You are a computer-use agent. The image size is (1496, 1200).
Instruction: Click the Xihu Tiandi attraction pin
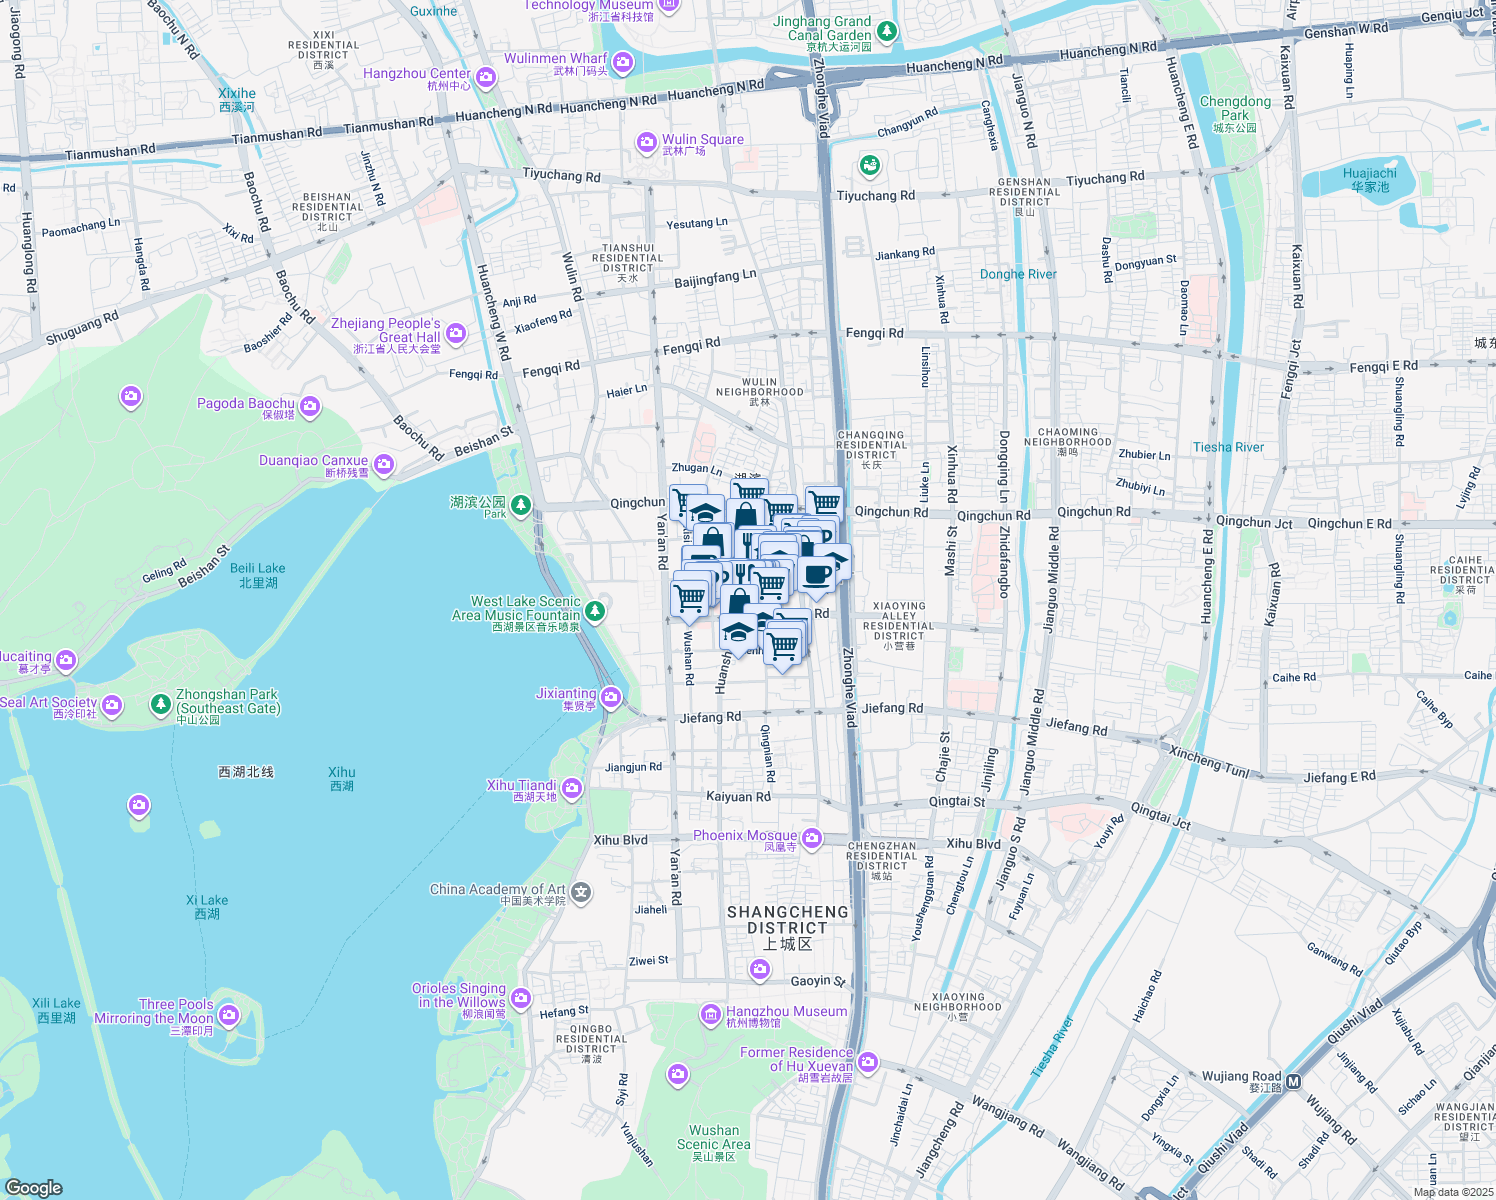coord(572,789)
